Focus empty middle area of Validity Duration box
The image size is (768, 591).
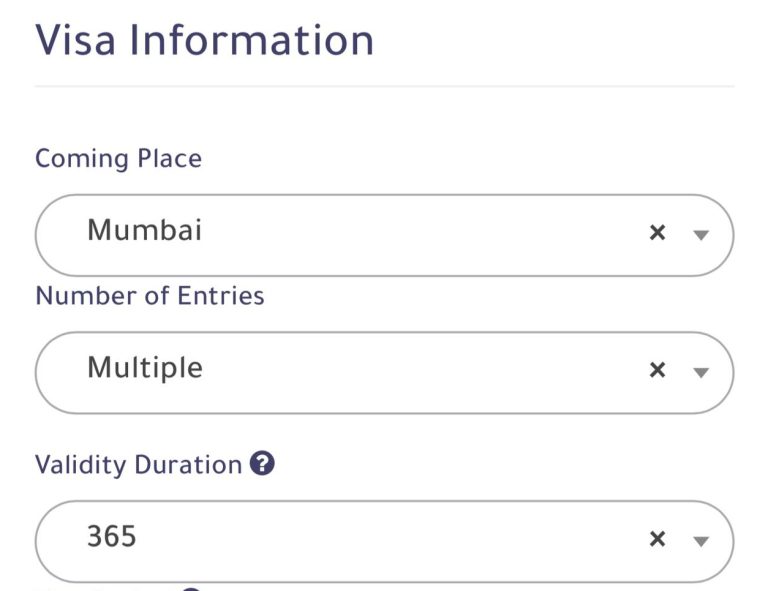pyautogui.click(x=392, y=541)
